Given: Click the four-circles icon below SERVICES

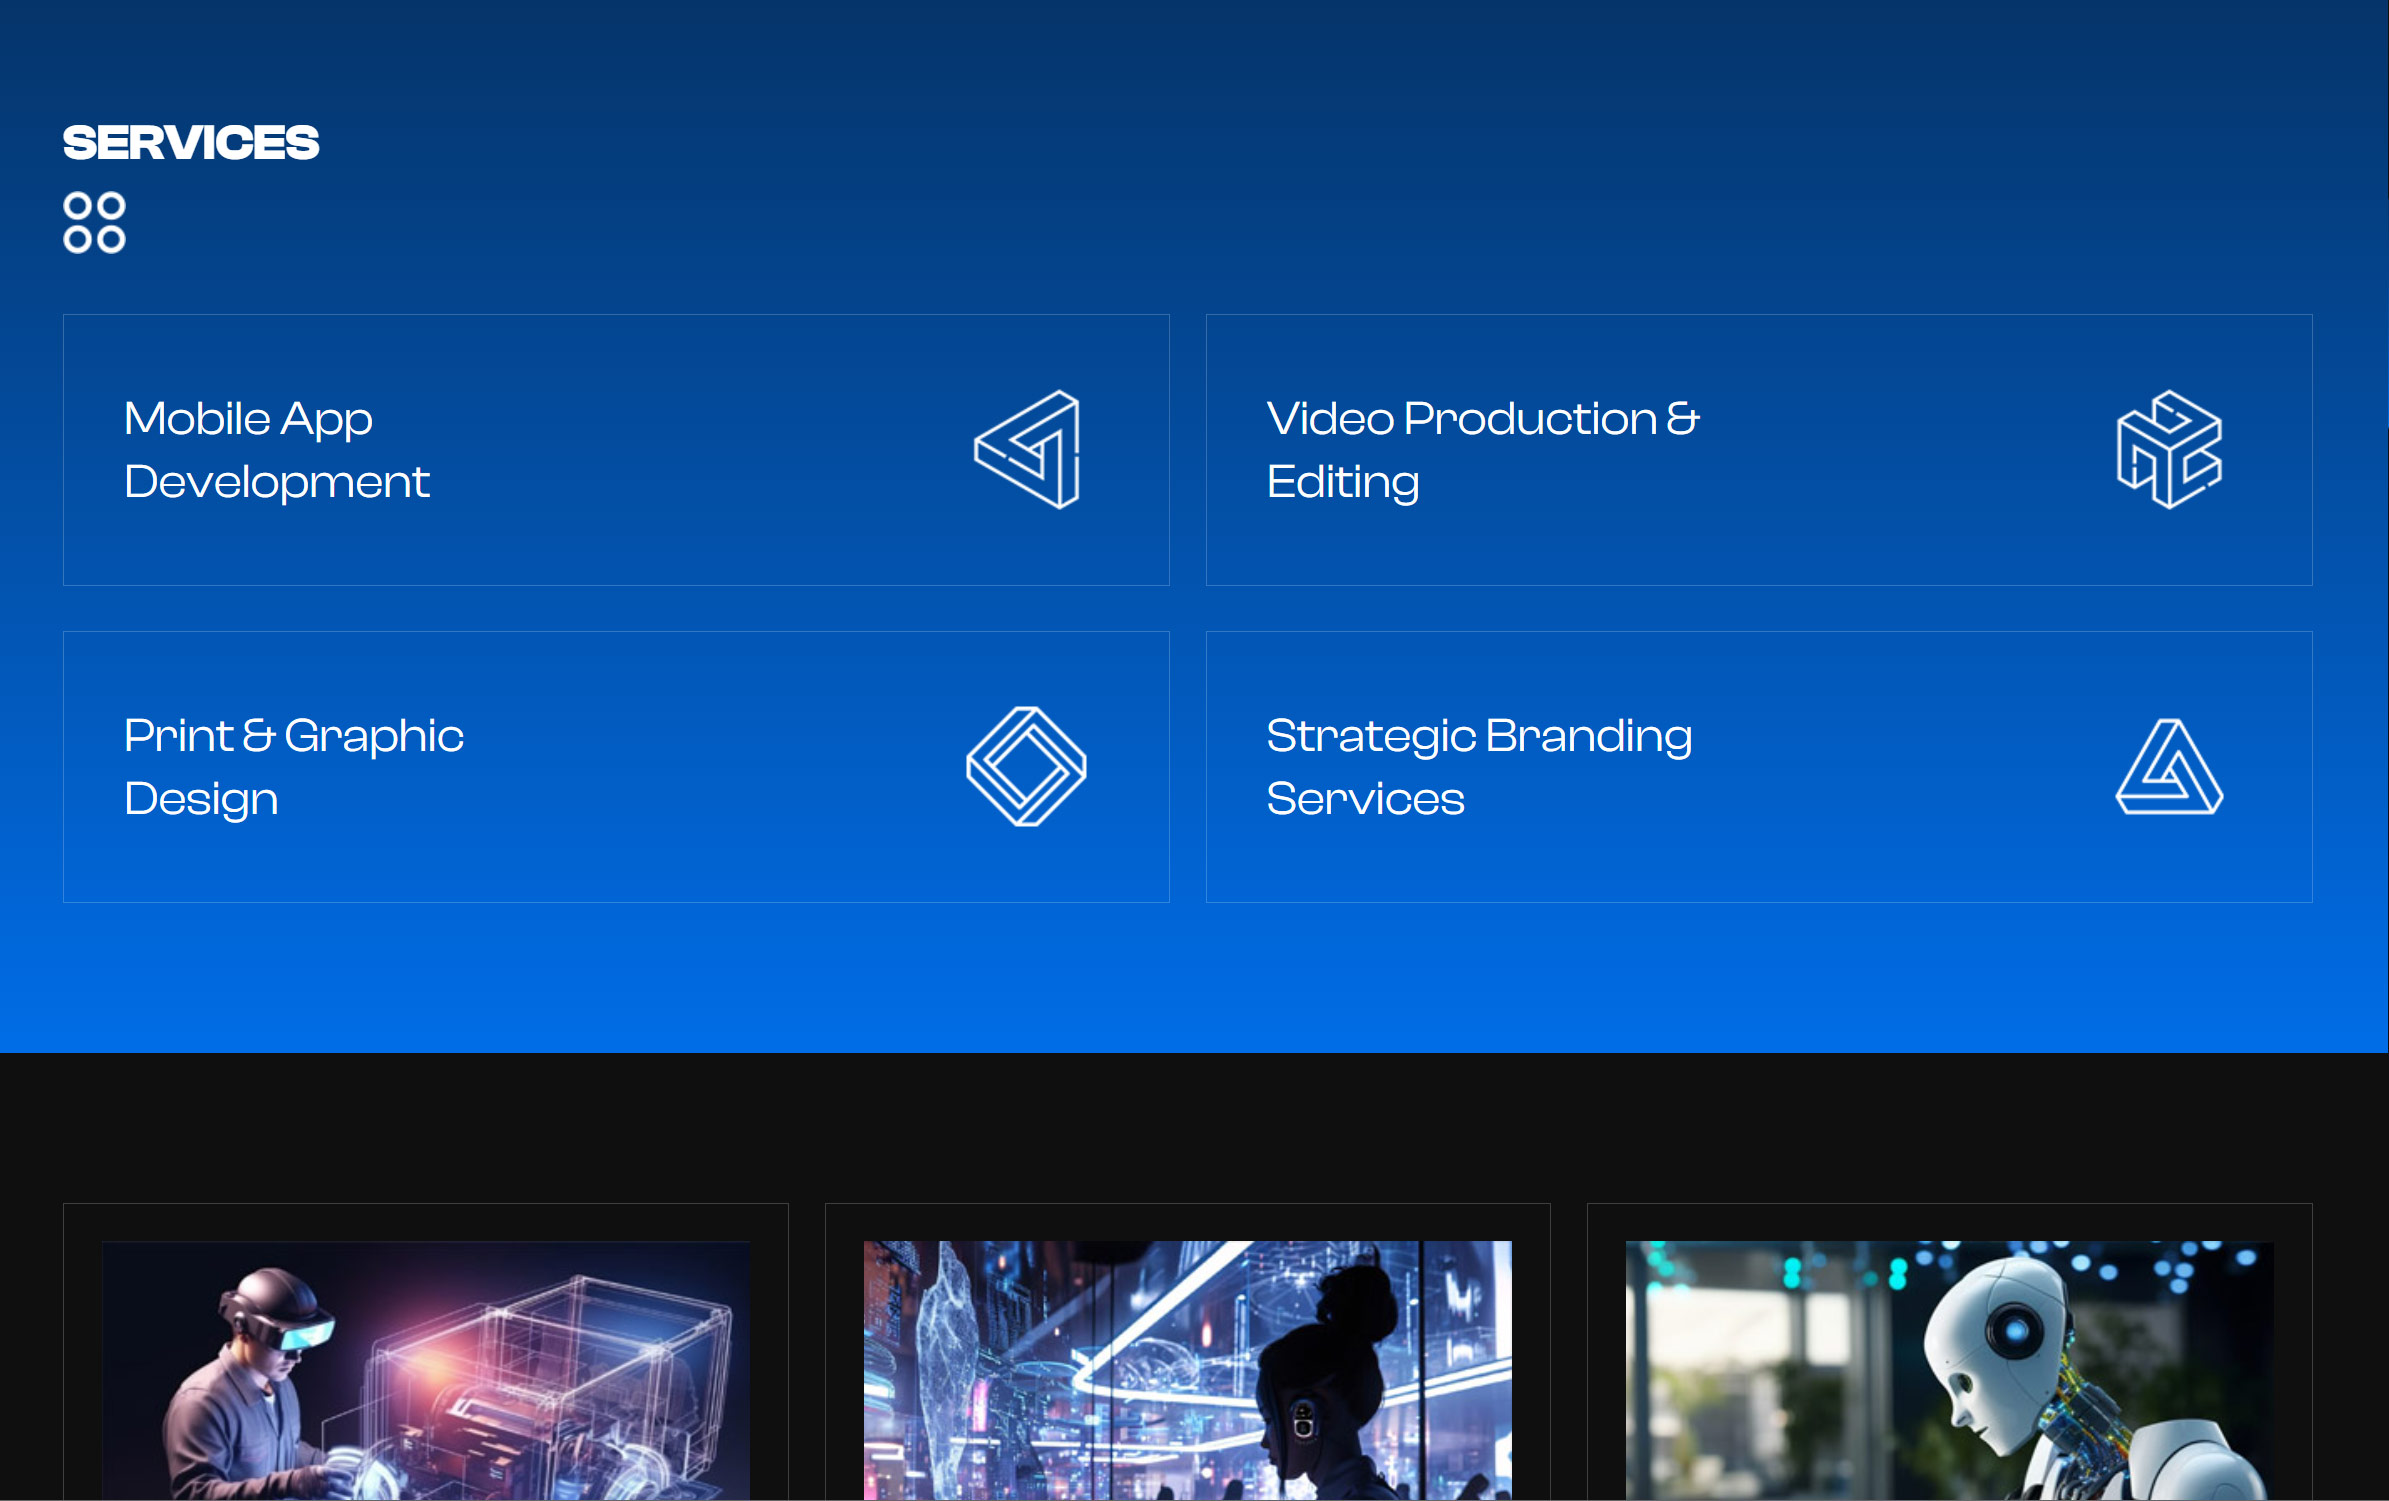Looking at the screenshot, I should (x=94, y=222).
